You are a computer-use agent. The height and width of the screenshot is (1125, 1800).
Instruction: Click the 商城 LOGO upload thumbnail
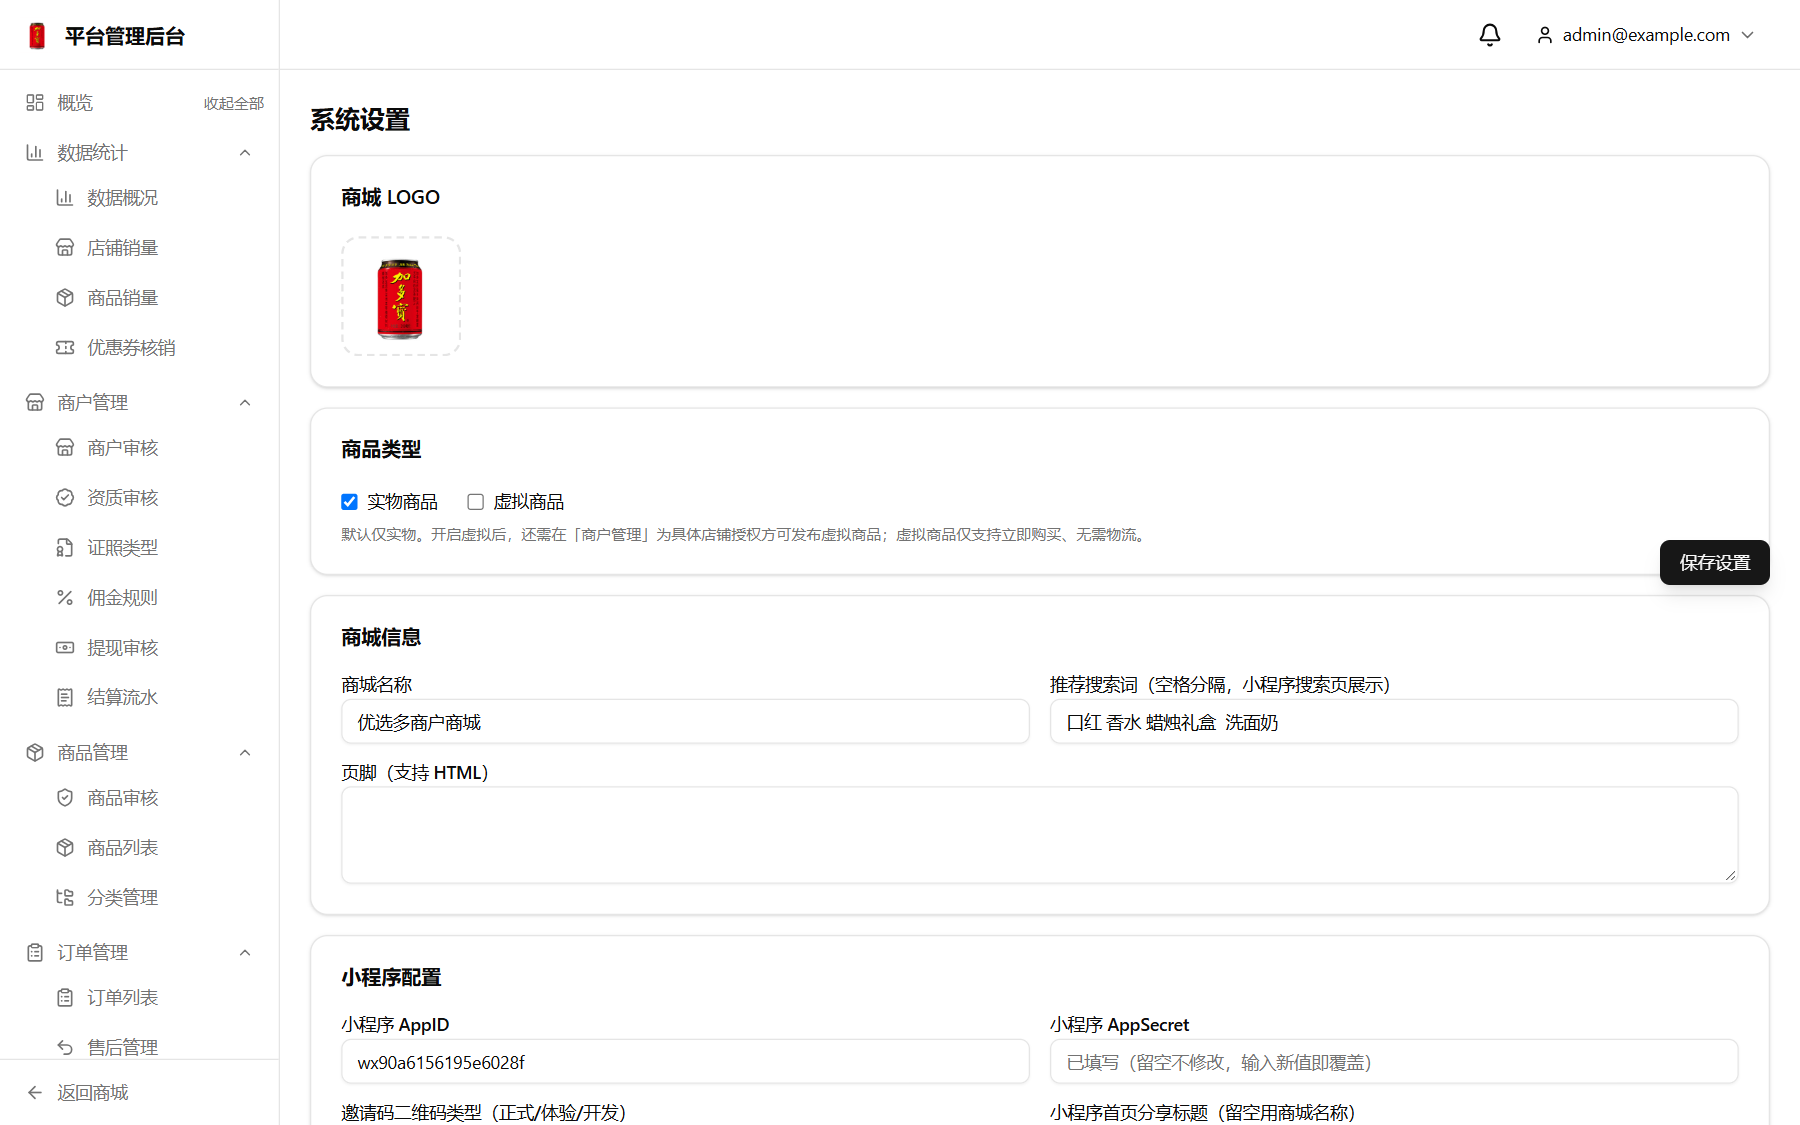click(401, 296)
